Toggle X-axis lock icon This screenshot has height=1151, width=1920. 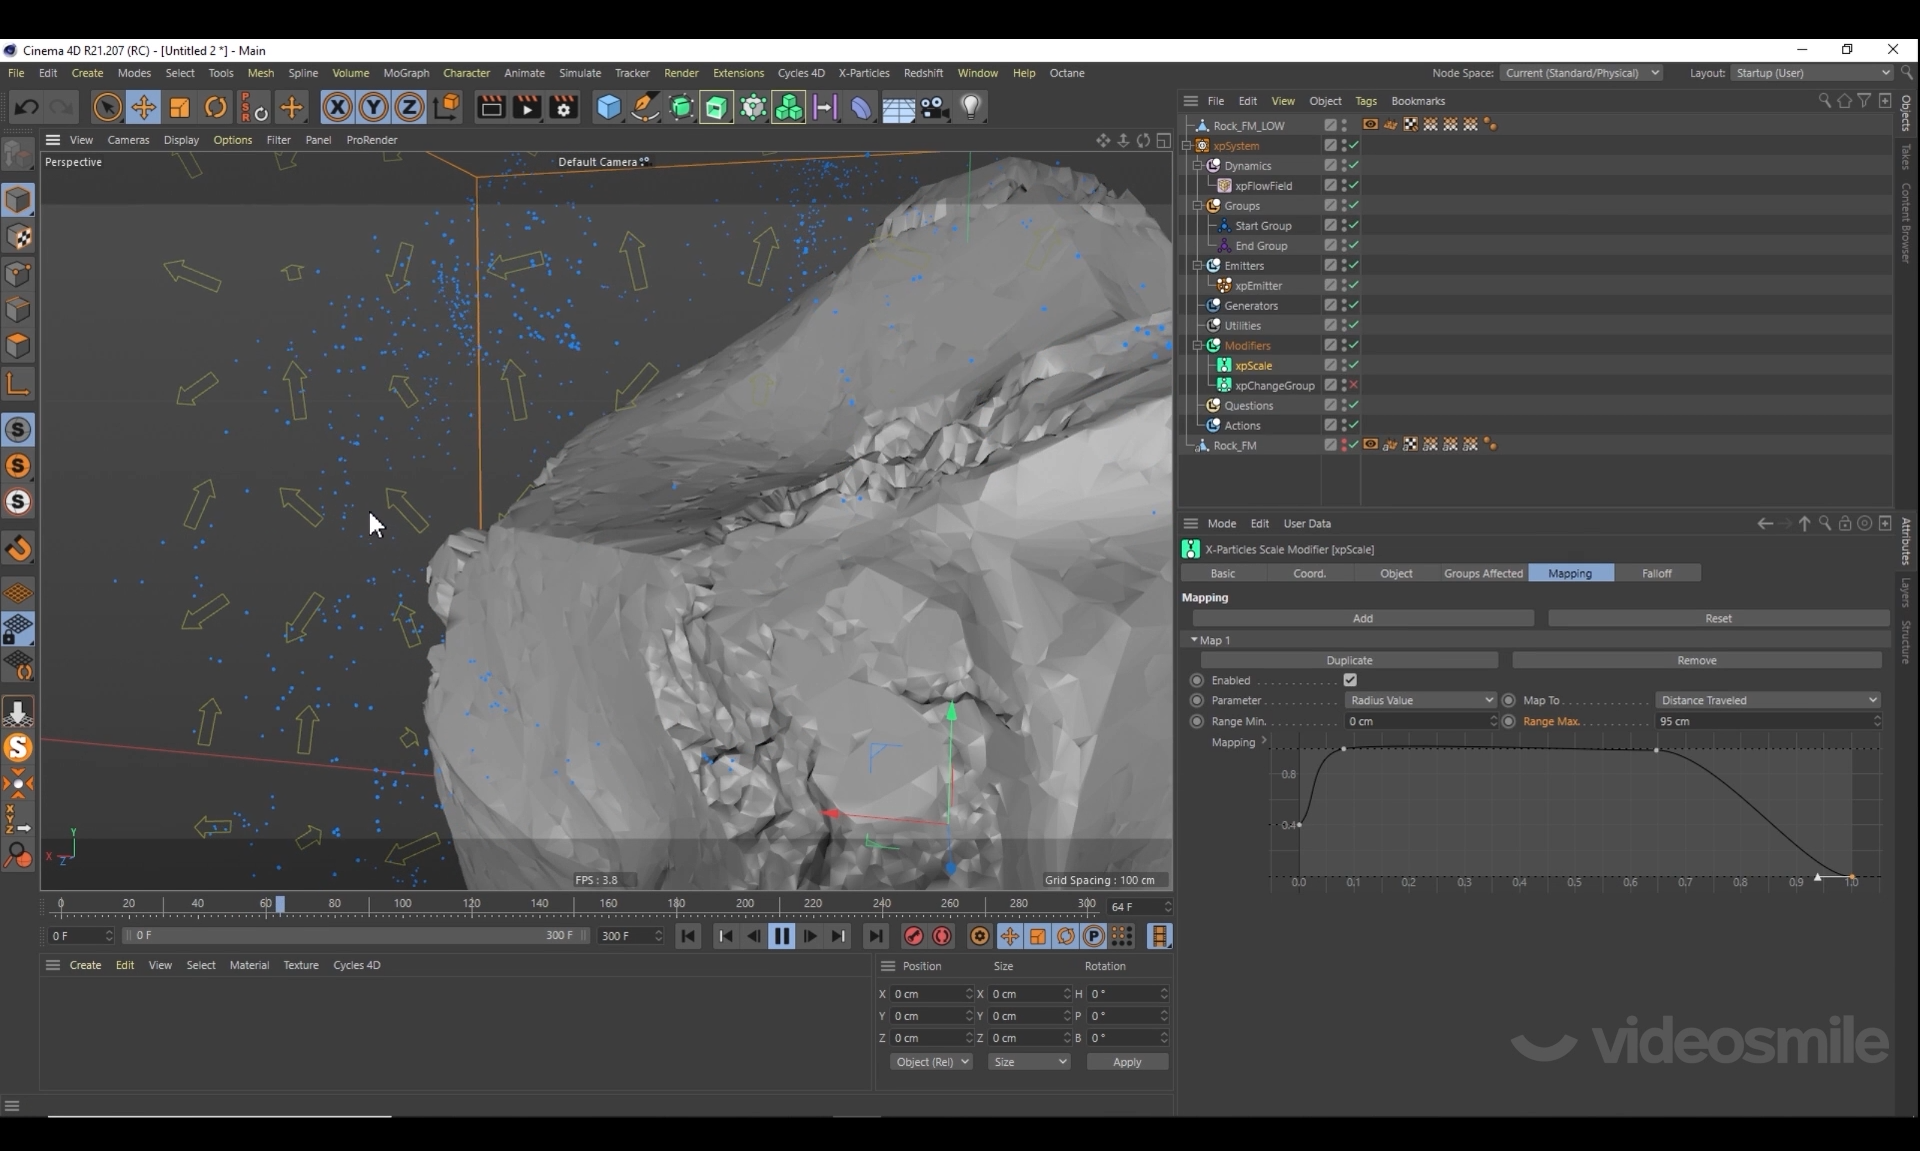pos(337,107)
